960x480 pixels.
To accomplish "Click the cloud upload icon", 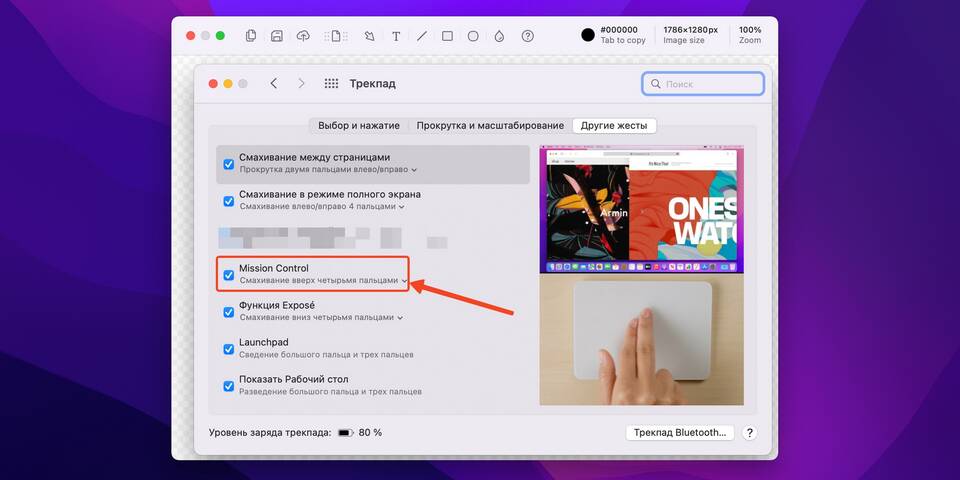I will point(303,36).
